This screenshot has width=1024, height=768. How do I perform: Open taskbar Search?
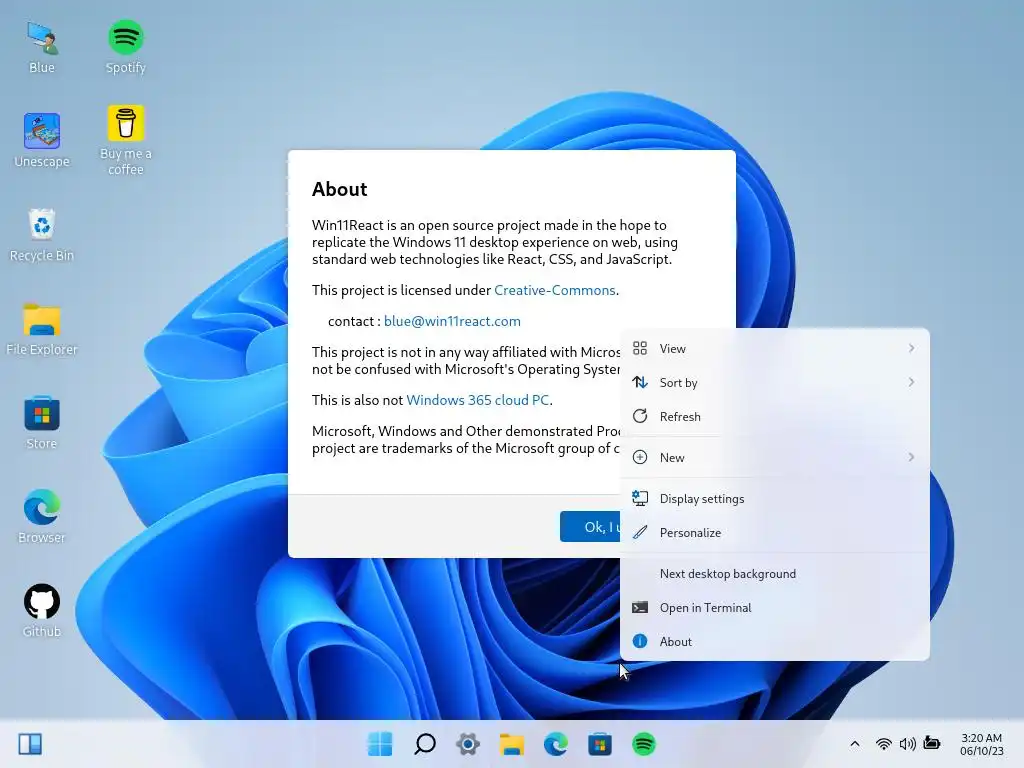click(424, 744)
